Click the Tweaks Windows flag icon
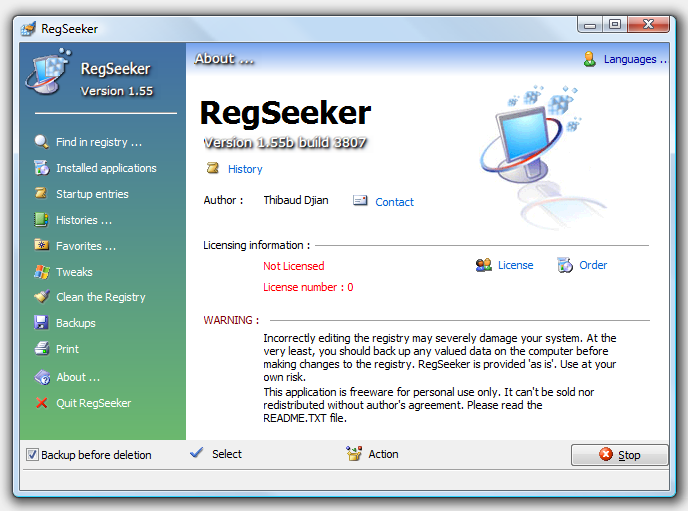This screenshot has height=511, width=688. point(42,272)
